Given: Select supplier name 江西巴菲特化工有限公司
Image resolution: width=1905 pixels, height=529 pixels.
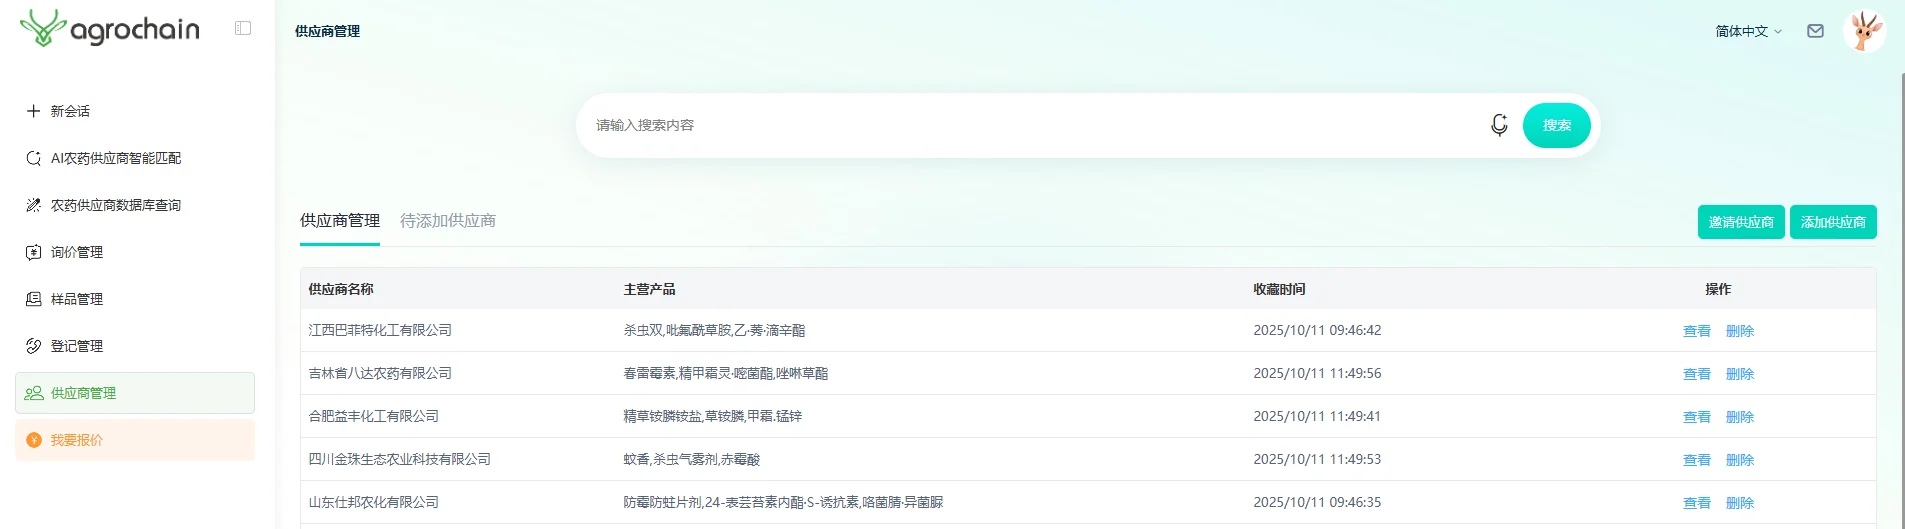Looking at the screenshot, I should click(x=380, y=330).
